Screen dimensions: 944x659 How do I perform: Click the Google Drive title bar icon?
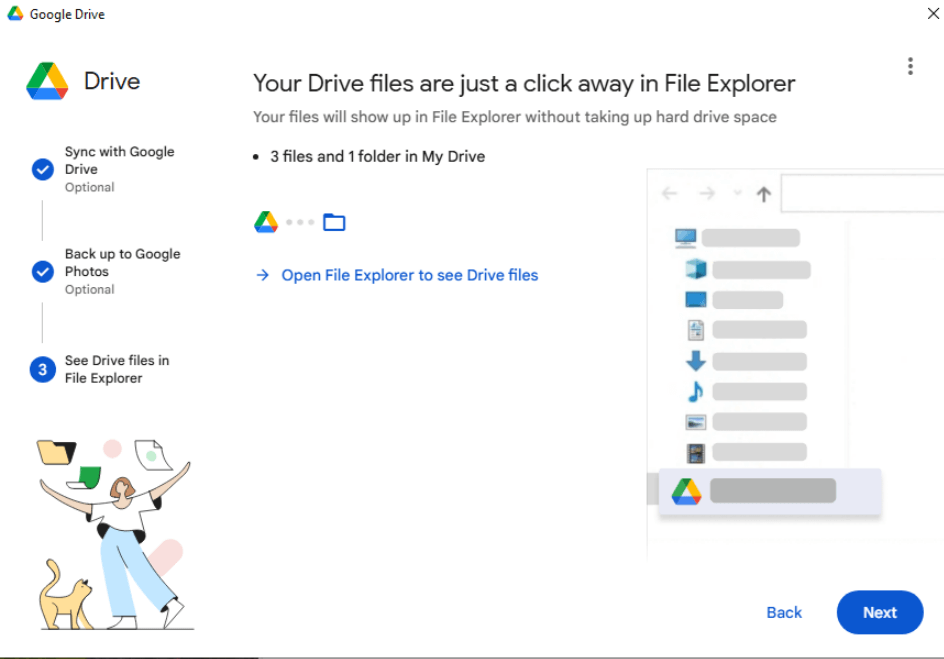15,14
